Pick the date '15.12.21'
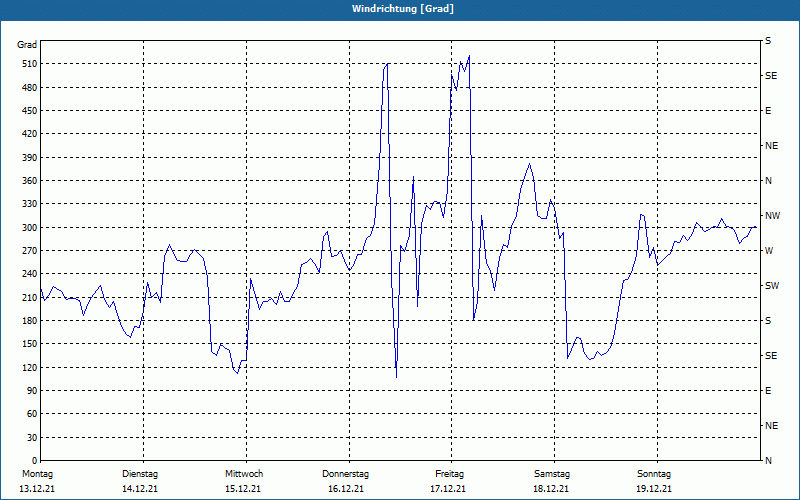Image resolution: width=800 pixels, height=500 pixels. click(243, 489)
